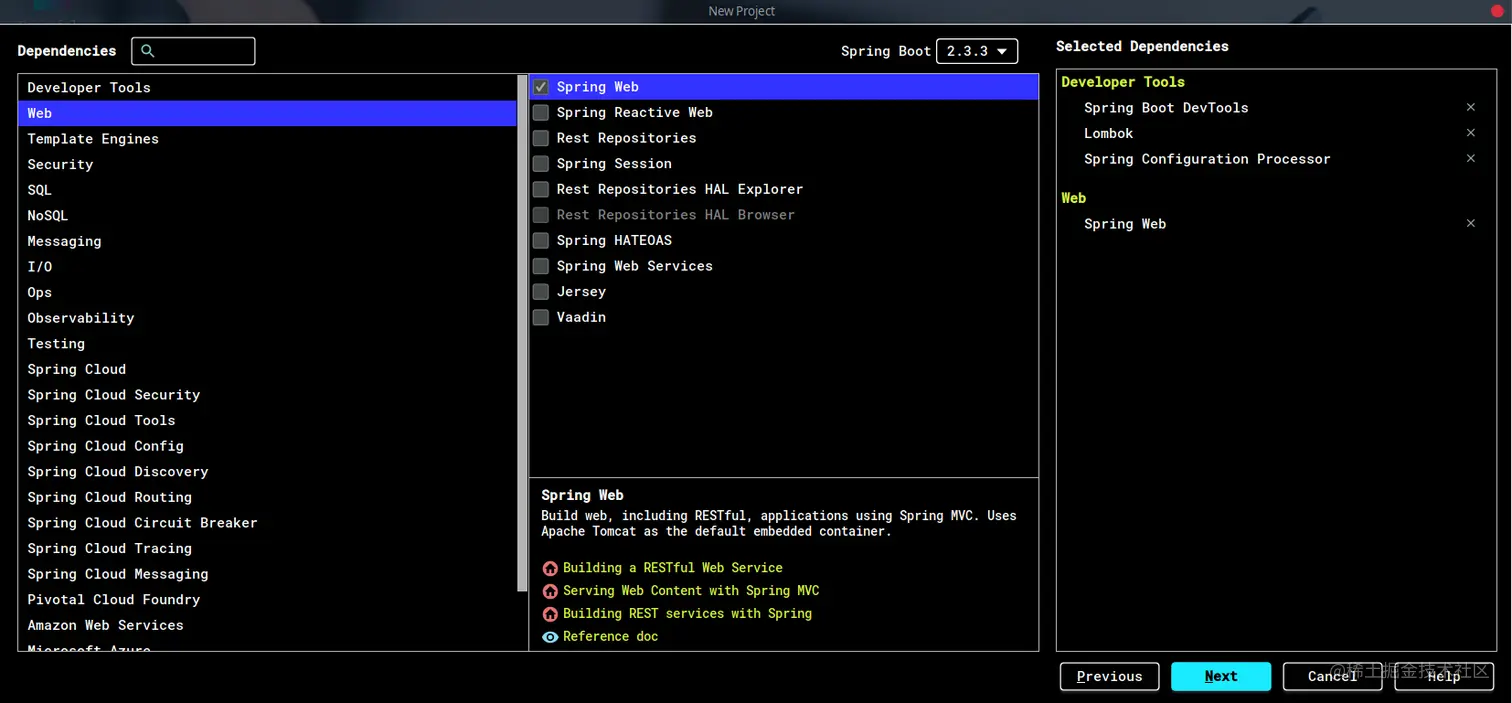Select the Messaging category

[x=268, y=241]
